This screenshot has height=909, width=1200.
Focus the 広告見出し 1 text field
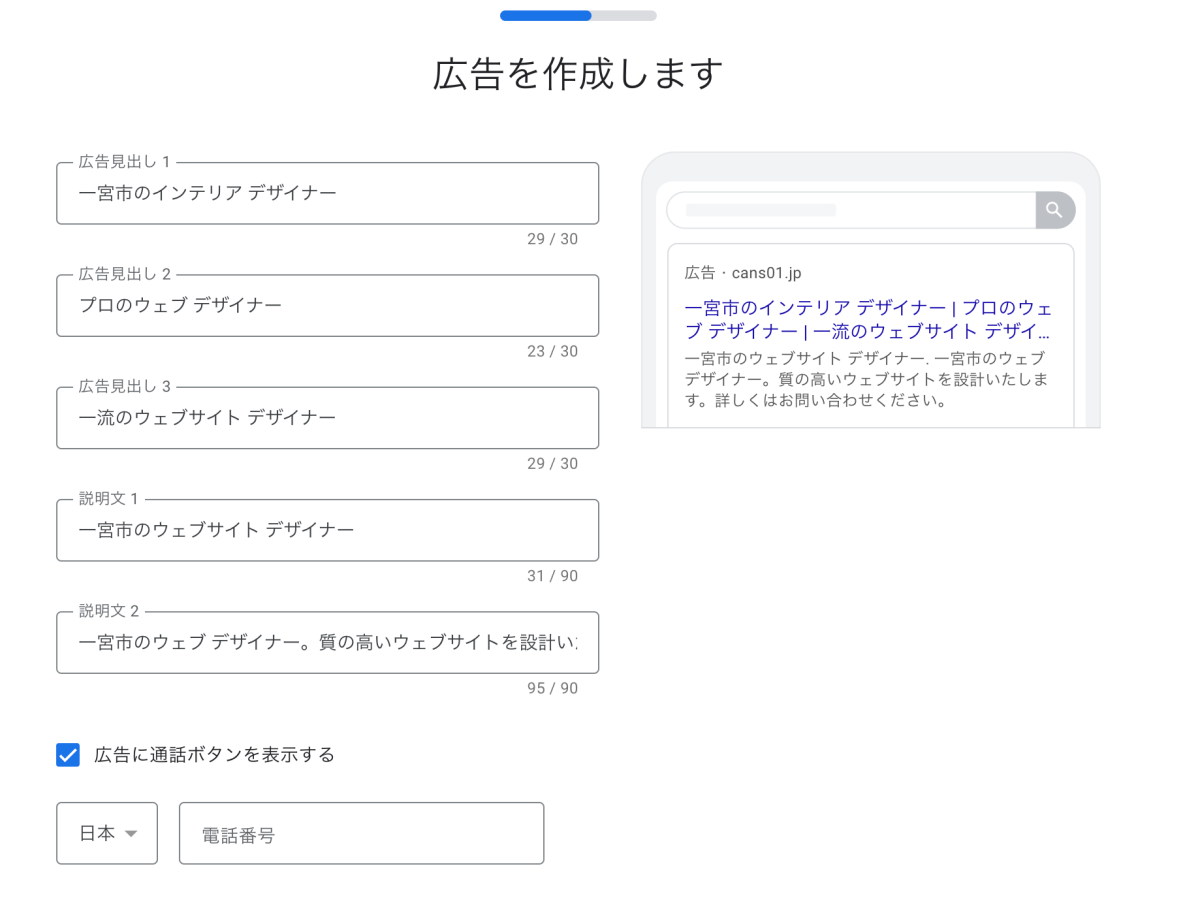point(327,194)
